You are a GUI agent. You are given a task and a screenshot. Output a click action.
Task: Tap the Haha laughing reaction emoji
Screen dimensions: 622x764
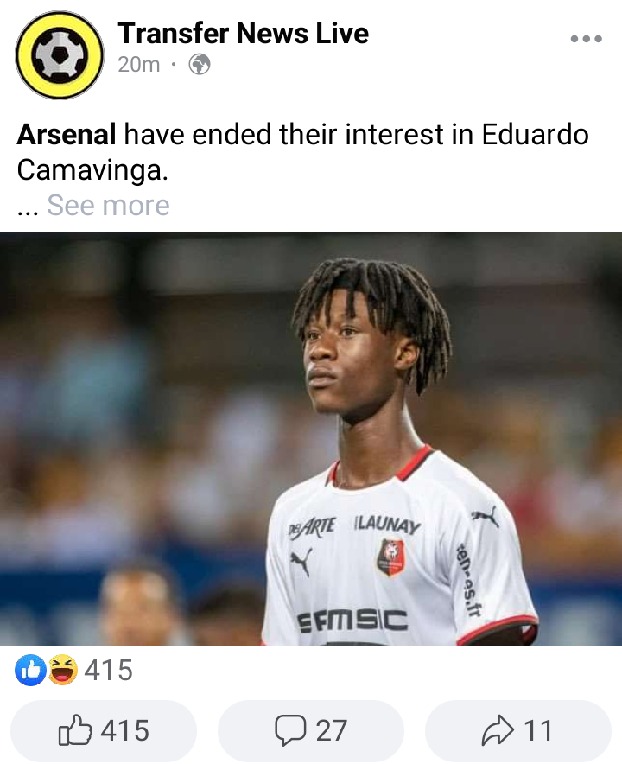click(x=62, y=669)
